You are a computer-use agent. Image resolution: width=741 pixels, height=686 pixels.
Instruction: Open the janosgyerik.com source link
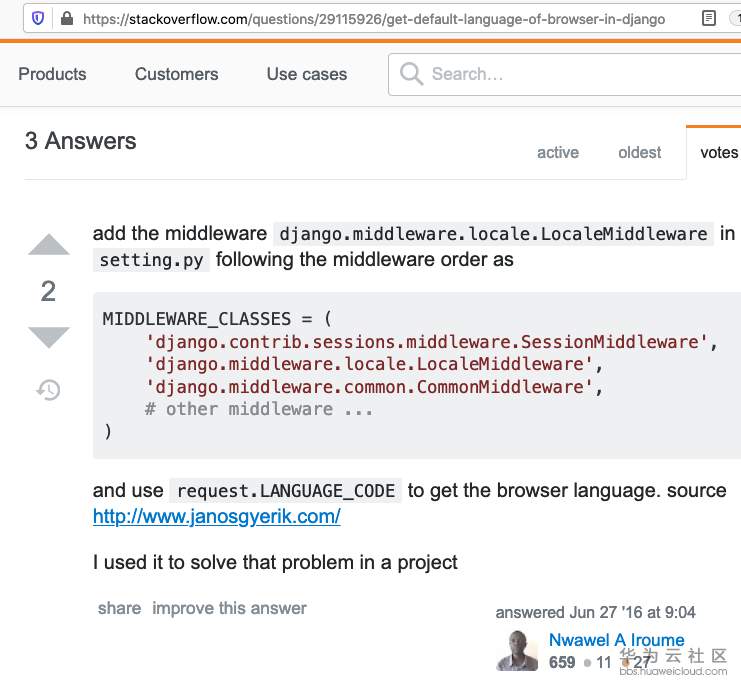(x=216, y=516)
